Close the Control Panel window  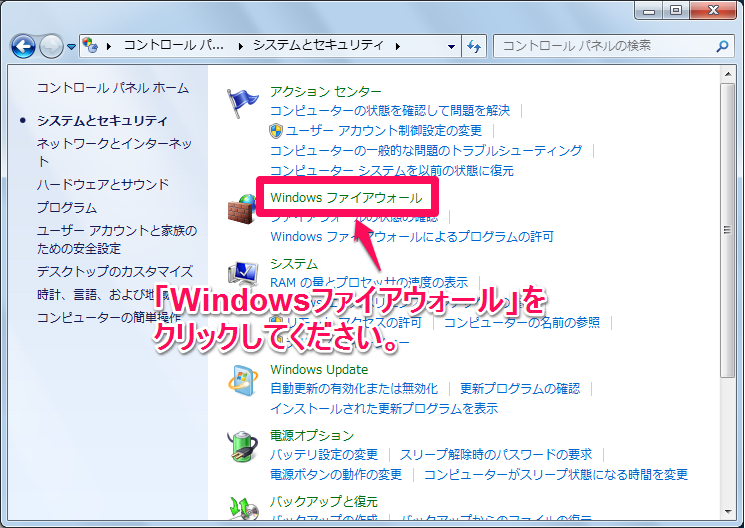coord(713,10)
